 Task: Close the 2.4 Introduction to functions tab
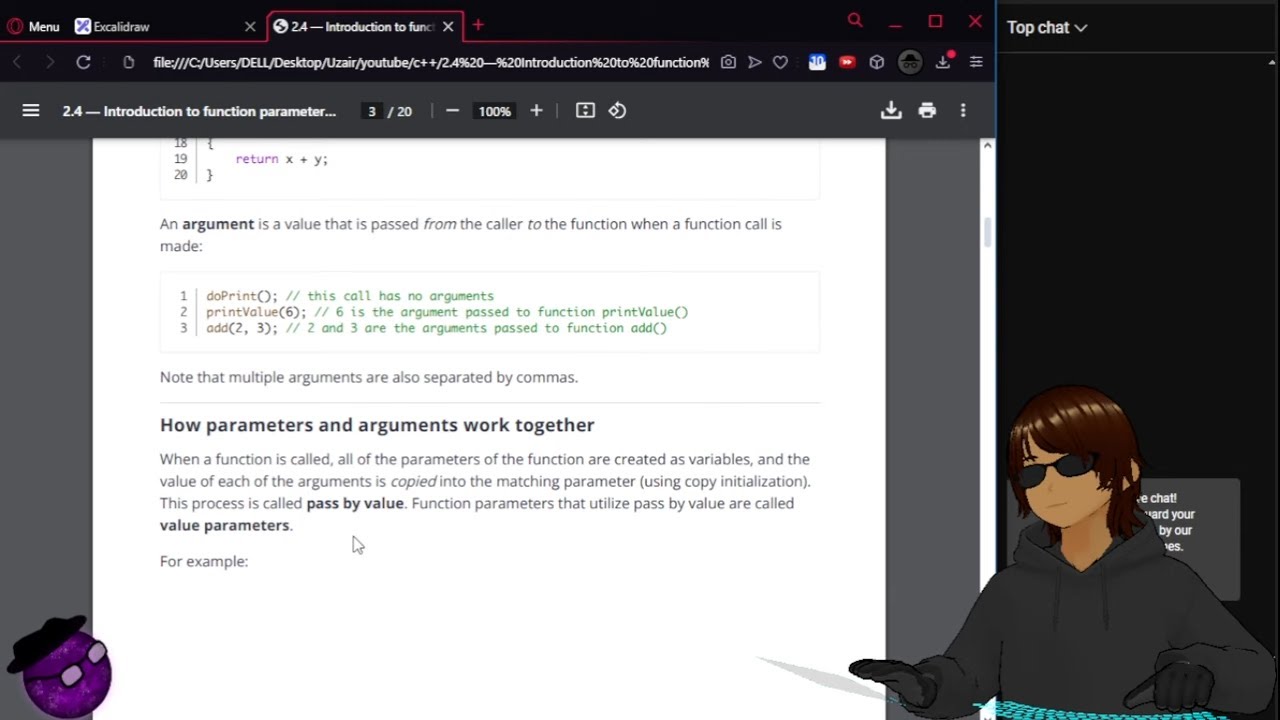(448, 27)
